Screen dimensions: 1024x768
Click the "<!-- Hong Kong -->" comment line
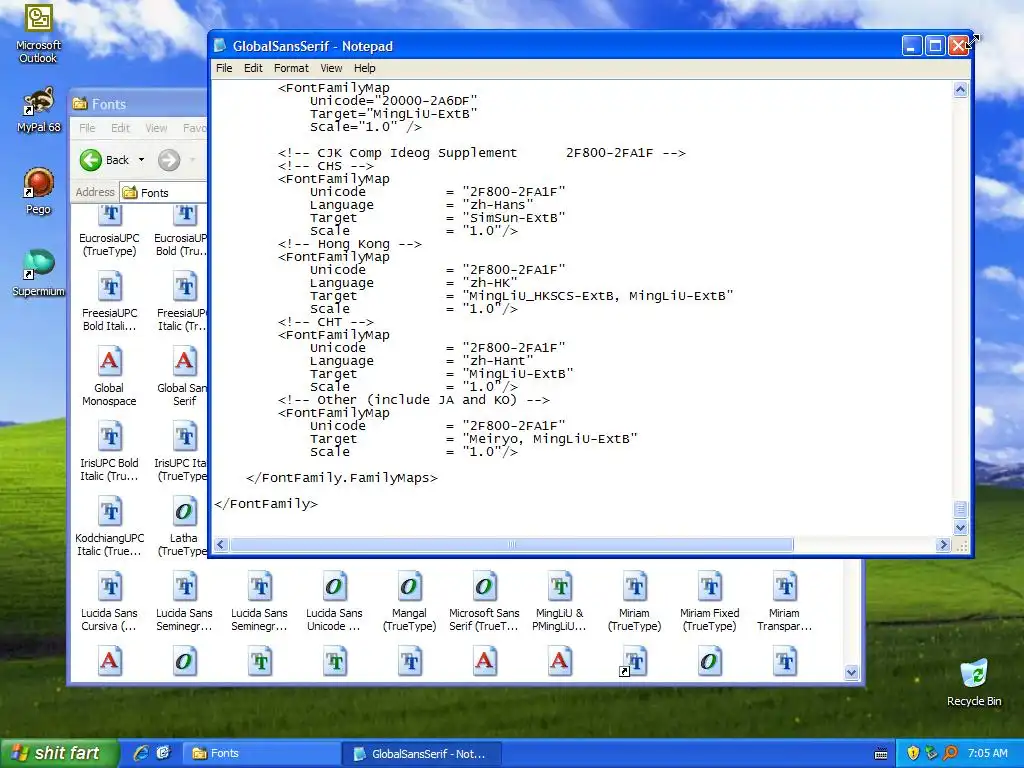(349, 244)
